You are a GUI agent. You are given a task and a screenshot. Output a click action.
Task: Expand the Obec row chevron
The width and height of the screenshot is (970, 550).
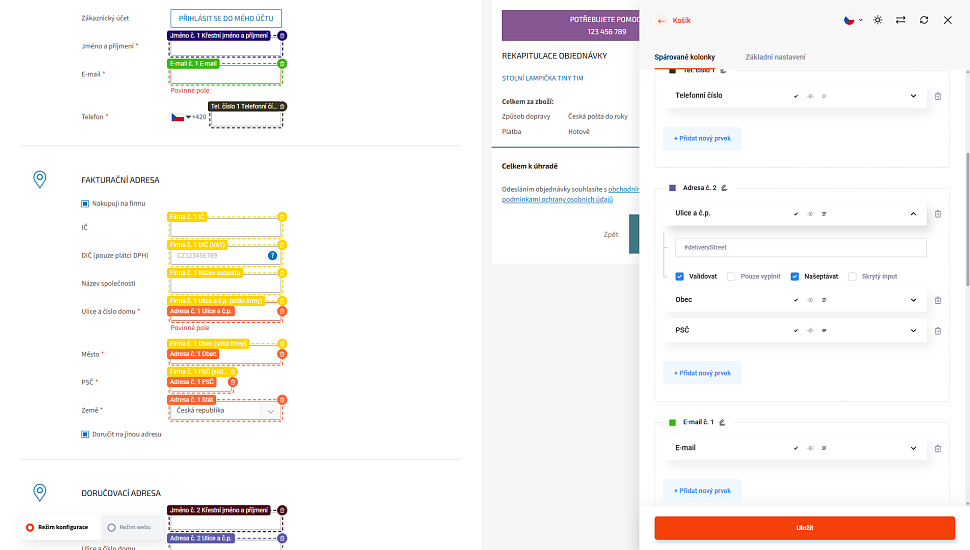pyautogui.click(x=913, y=300)
